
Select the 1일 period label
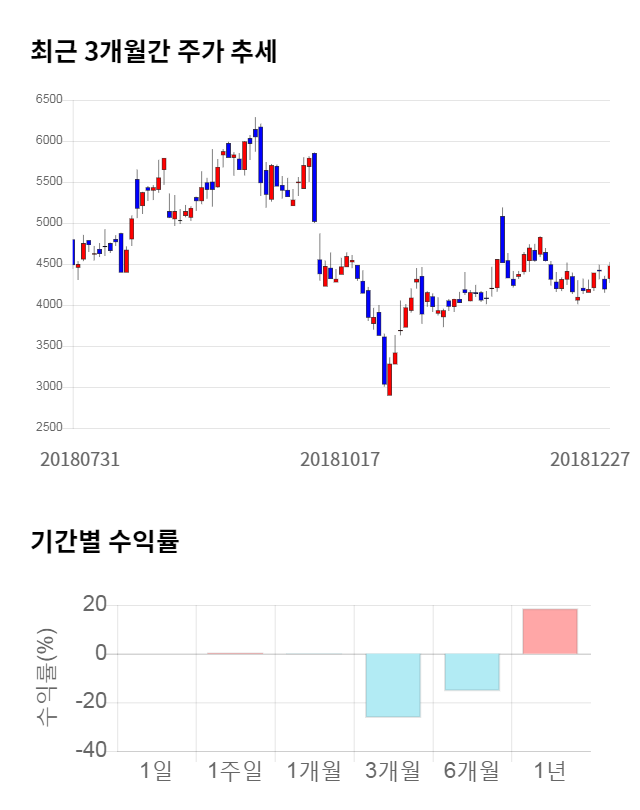pyautogui.click(x=156, y=771)
